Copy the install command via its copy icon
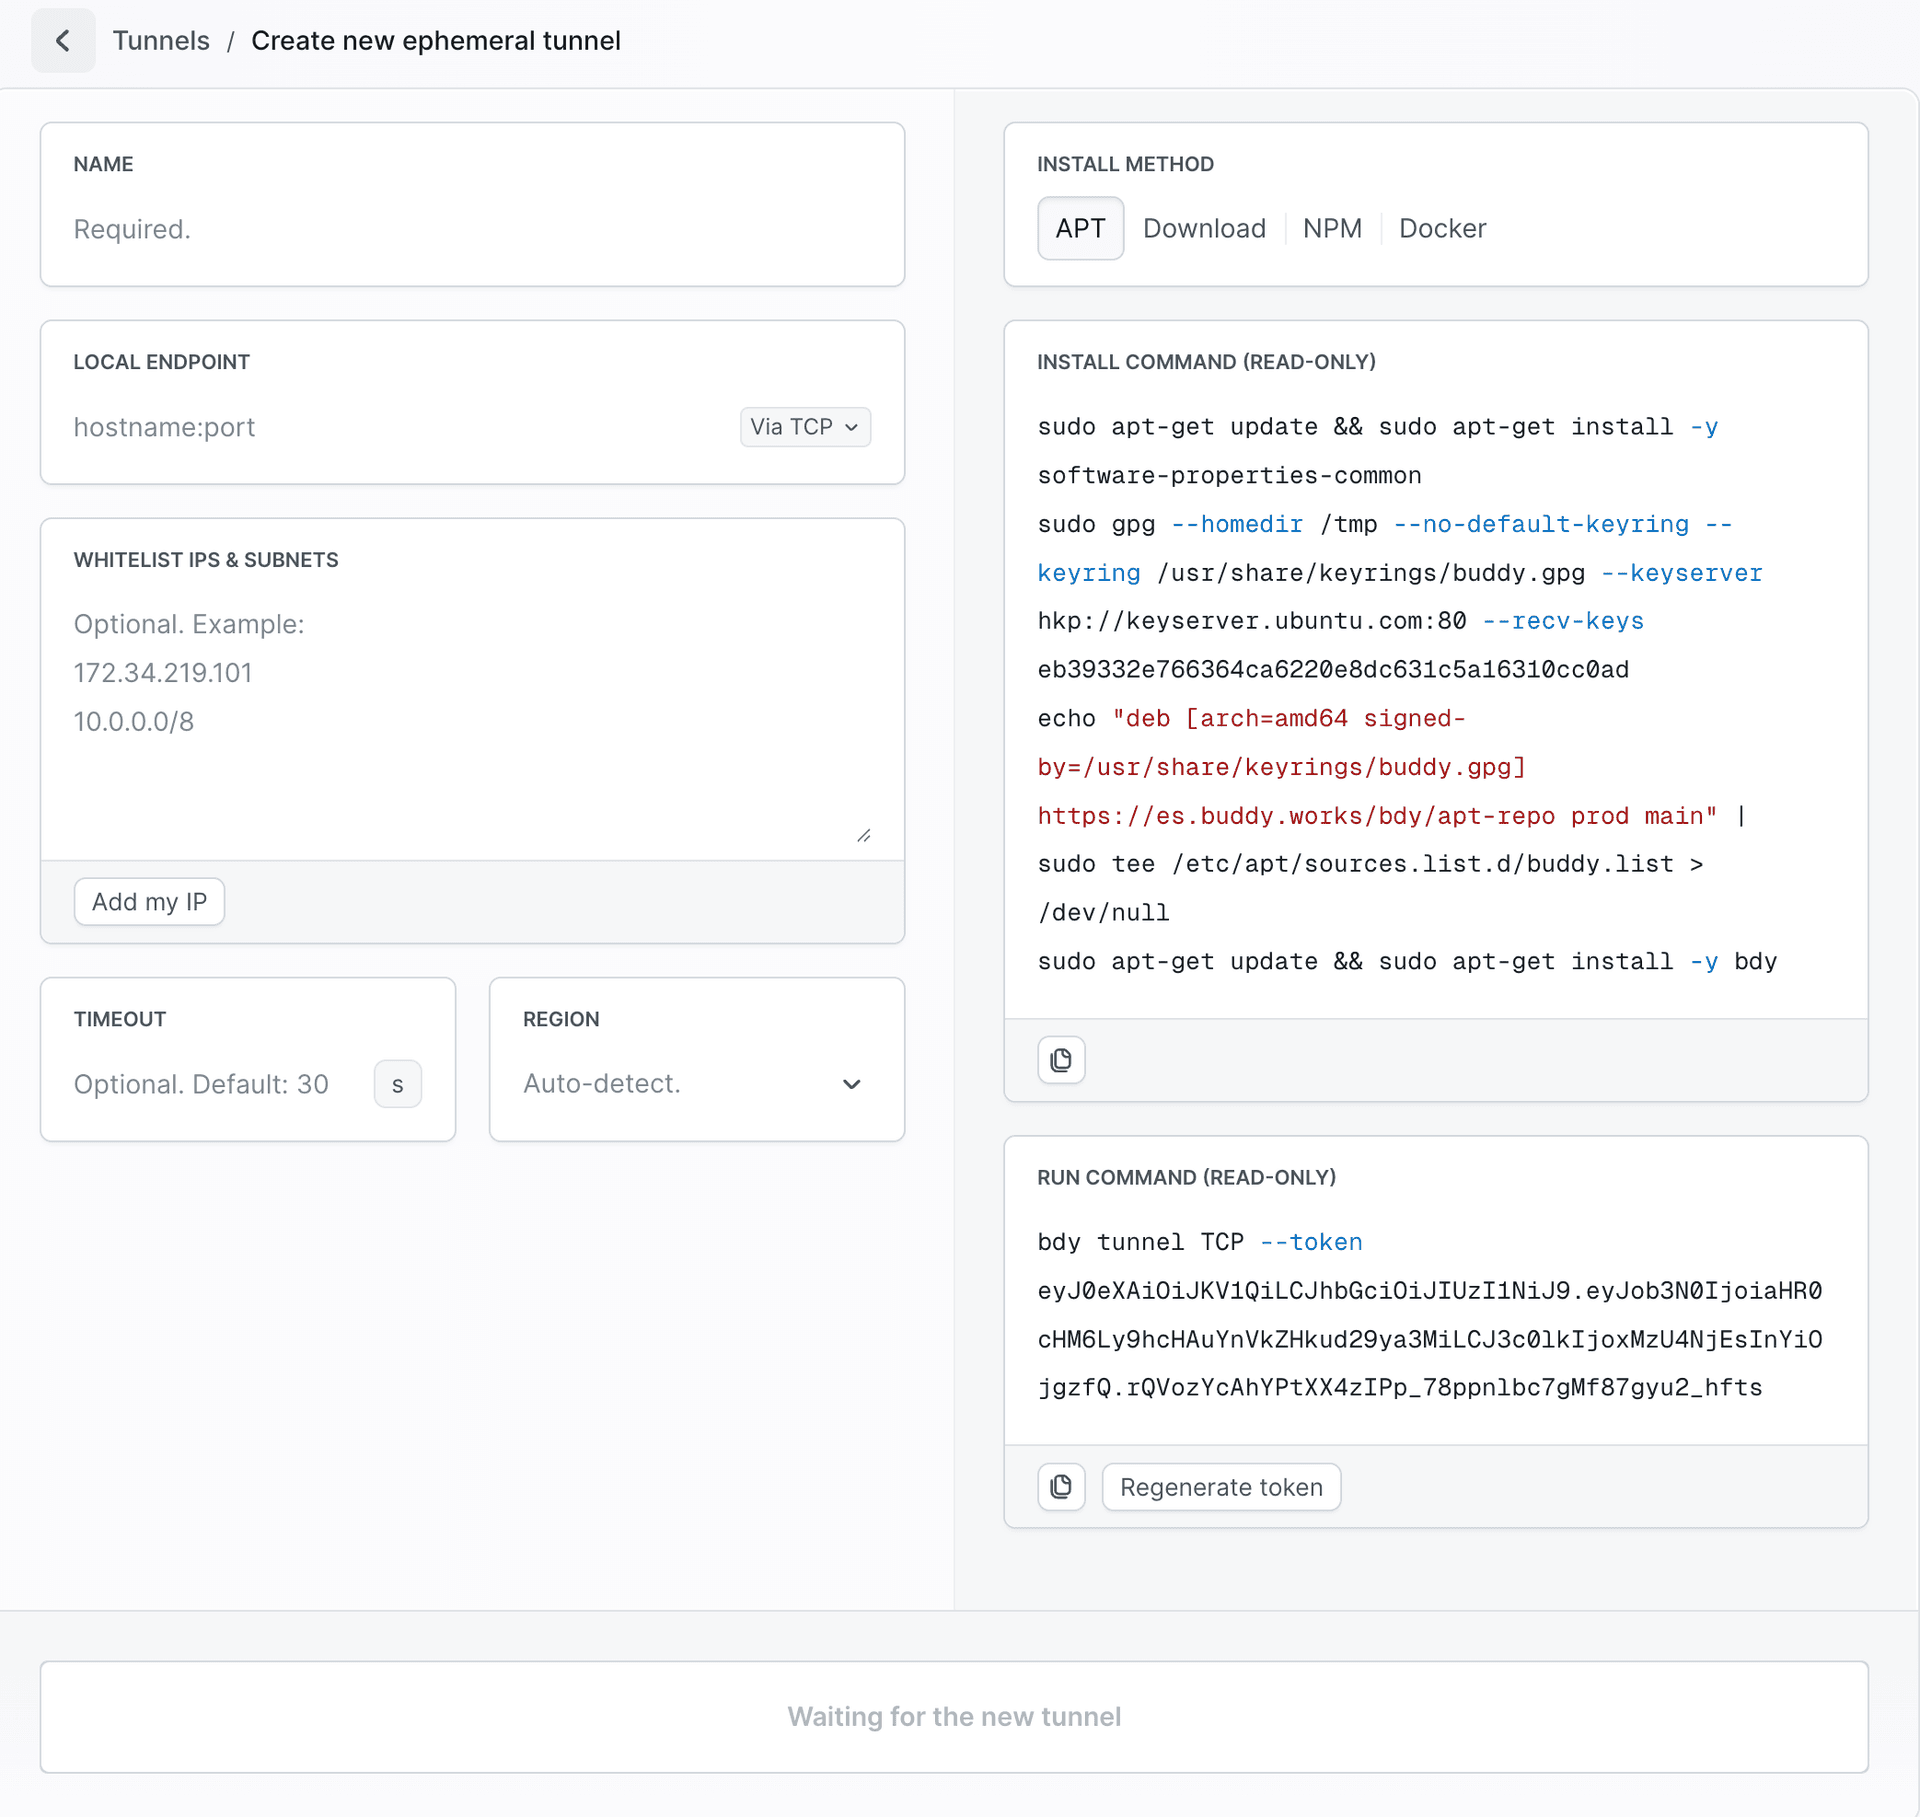Viewport: 1920px width, 1817px height. 1061,1060
